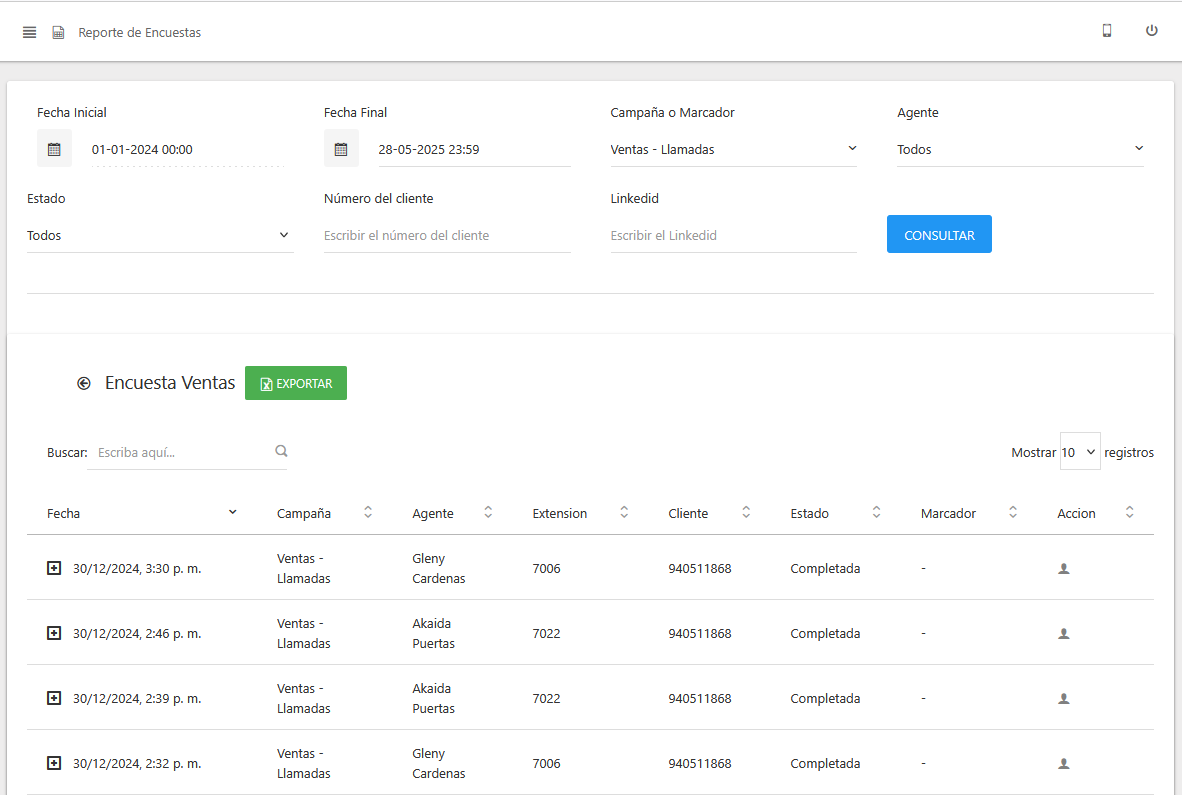
Task: Click the Reporte de Encuestas title
Action: 139,32
